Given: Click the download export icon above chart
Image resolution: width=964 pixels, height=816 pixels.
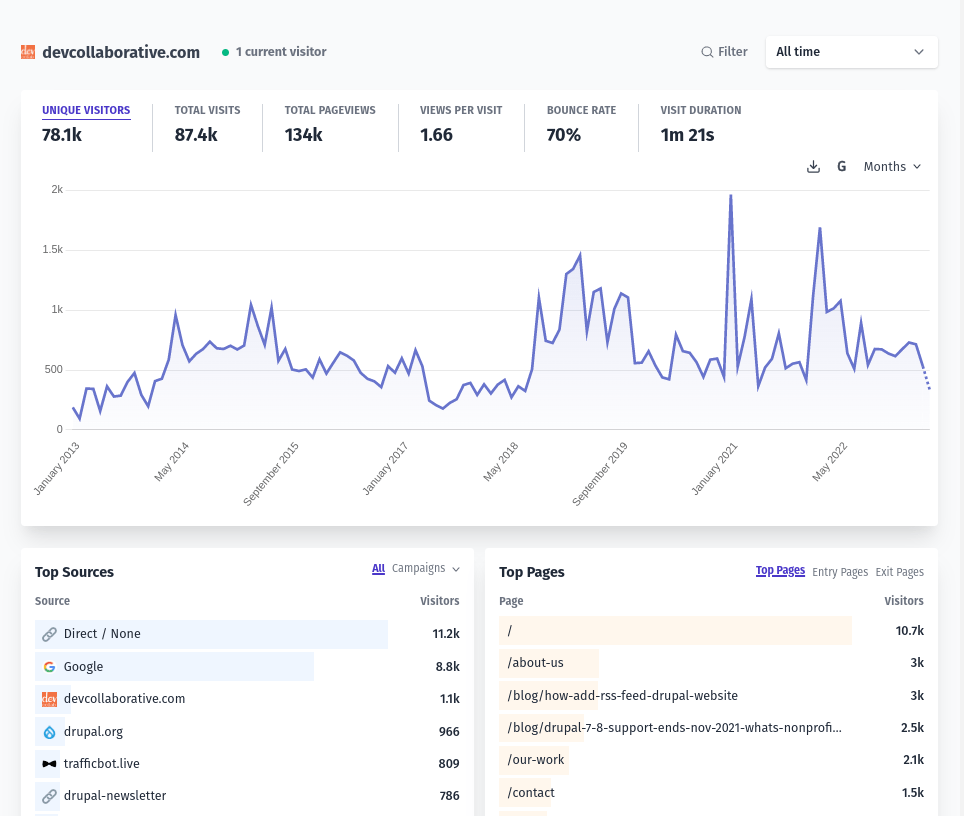Looking at the screenshot, I should (813, 167).
